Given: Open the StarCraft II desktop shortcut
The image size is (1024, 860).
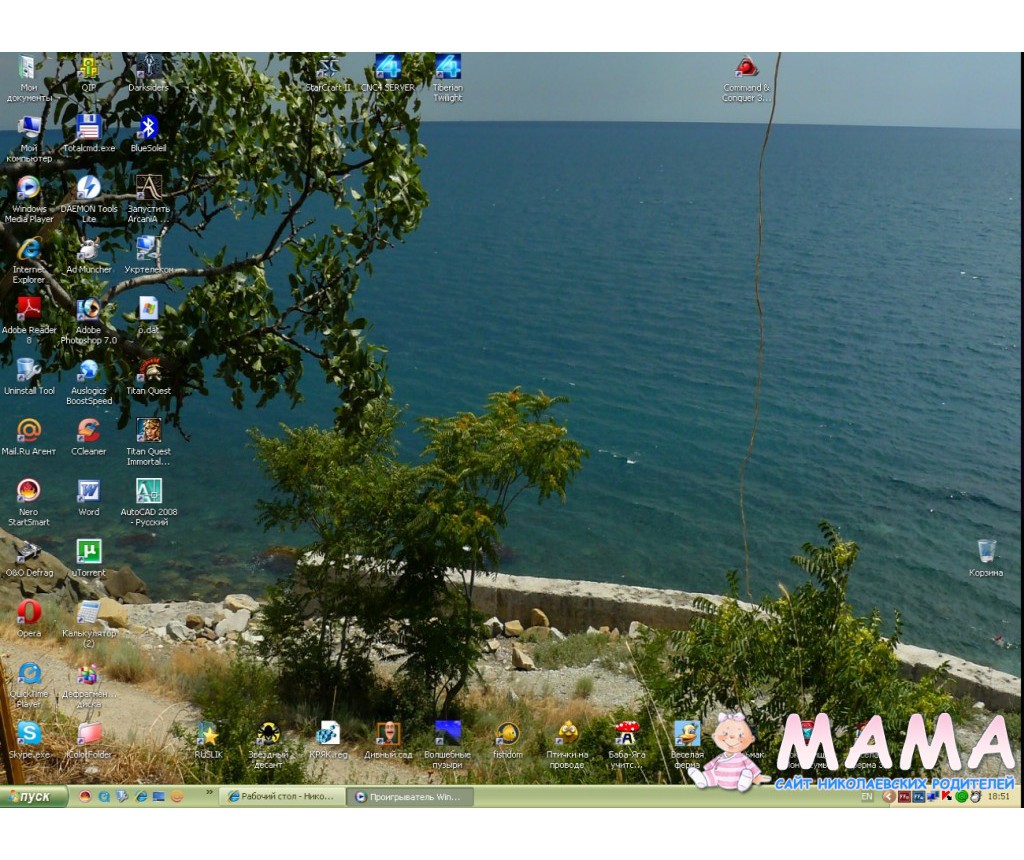Looking at the screenshot, I should 328,68.
